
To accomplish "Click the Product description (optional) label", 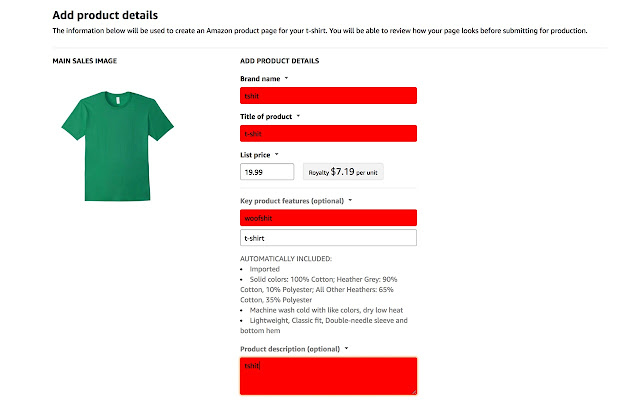I will click(290, 349).
